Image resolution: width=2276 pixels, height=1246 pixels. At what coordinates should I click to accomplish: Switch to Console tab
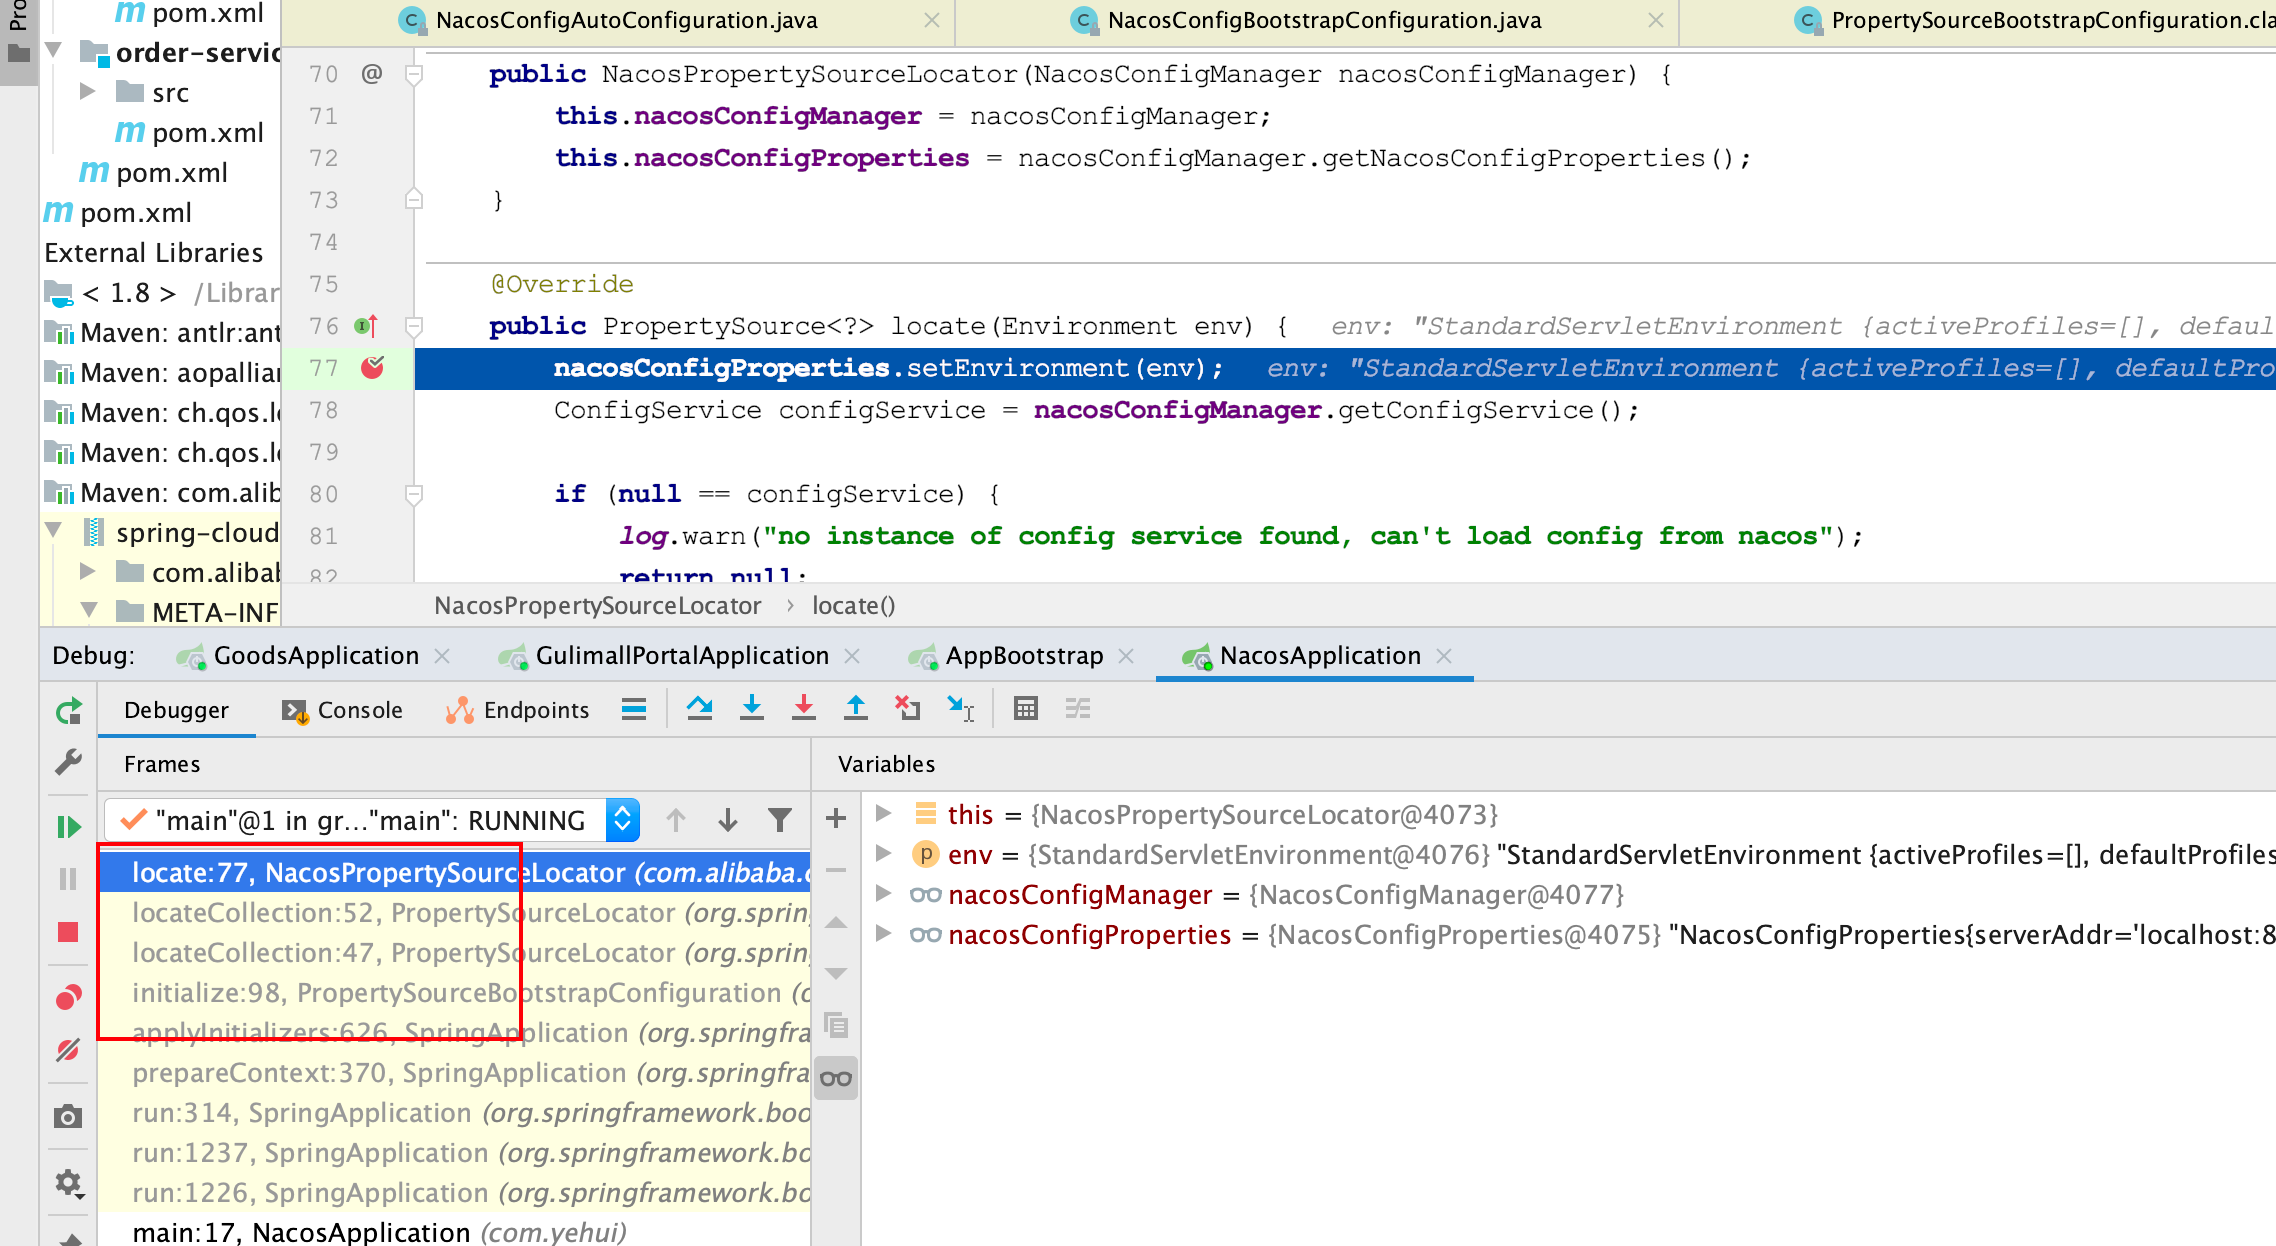[343, 710]
